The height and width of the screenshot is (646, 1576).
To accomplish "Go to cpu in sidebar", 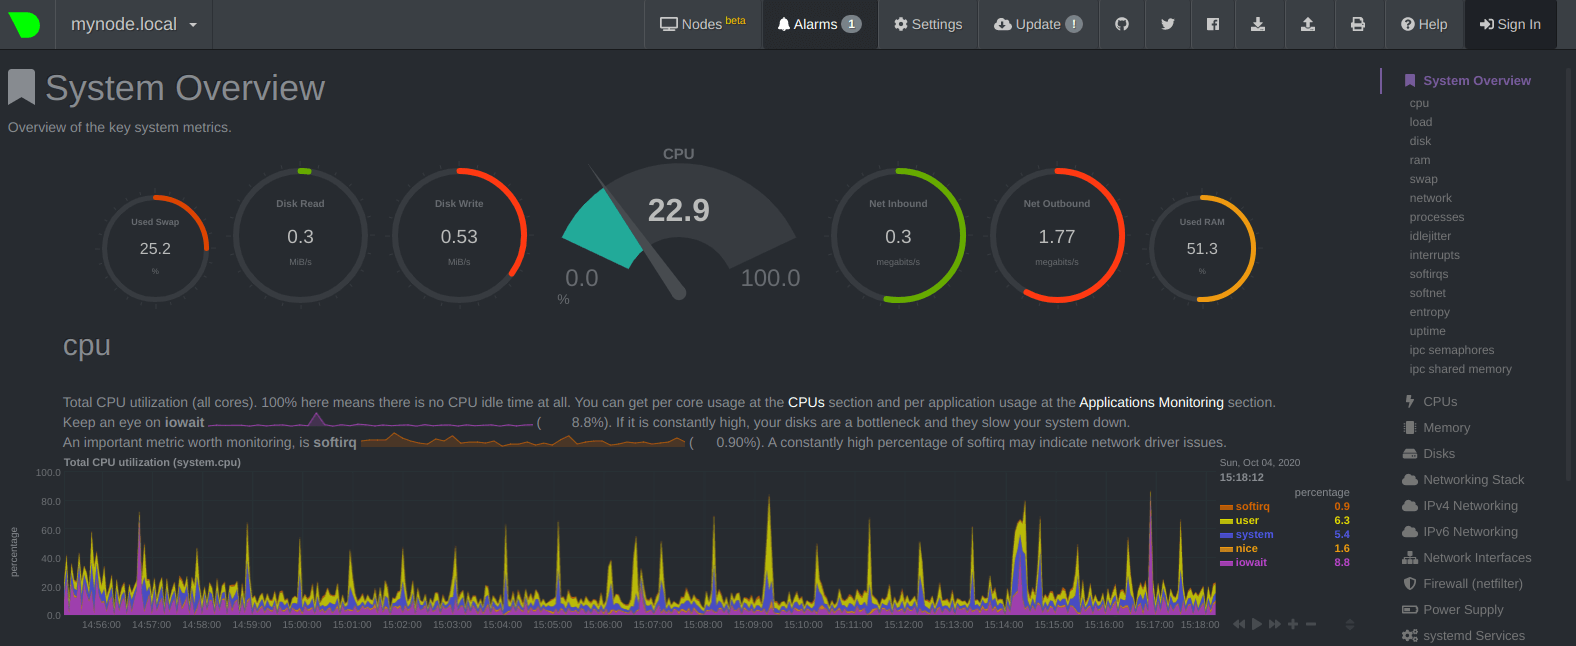I will coord(1419,103).
